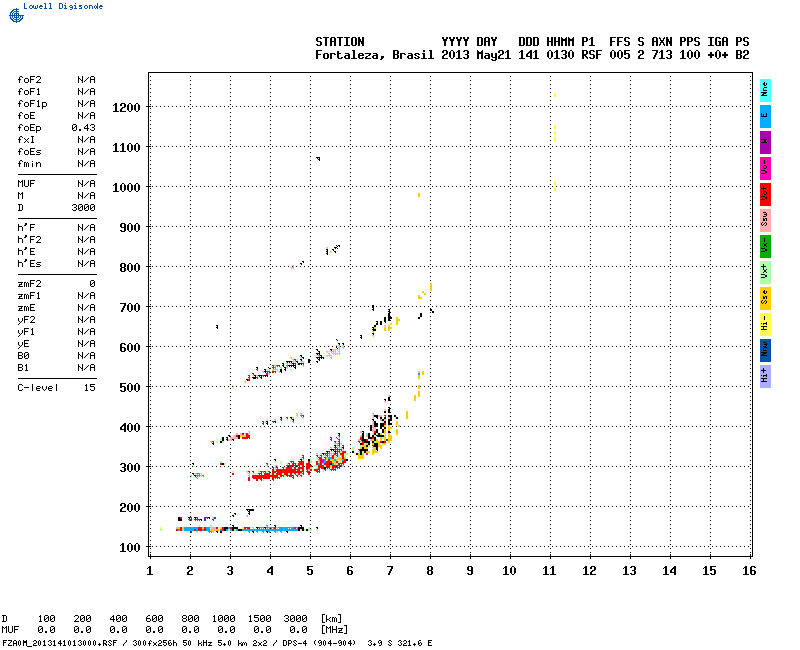Click the 1200 km height axis label
This screenshot has height=650, width=800.
pos(126,108)
